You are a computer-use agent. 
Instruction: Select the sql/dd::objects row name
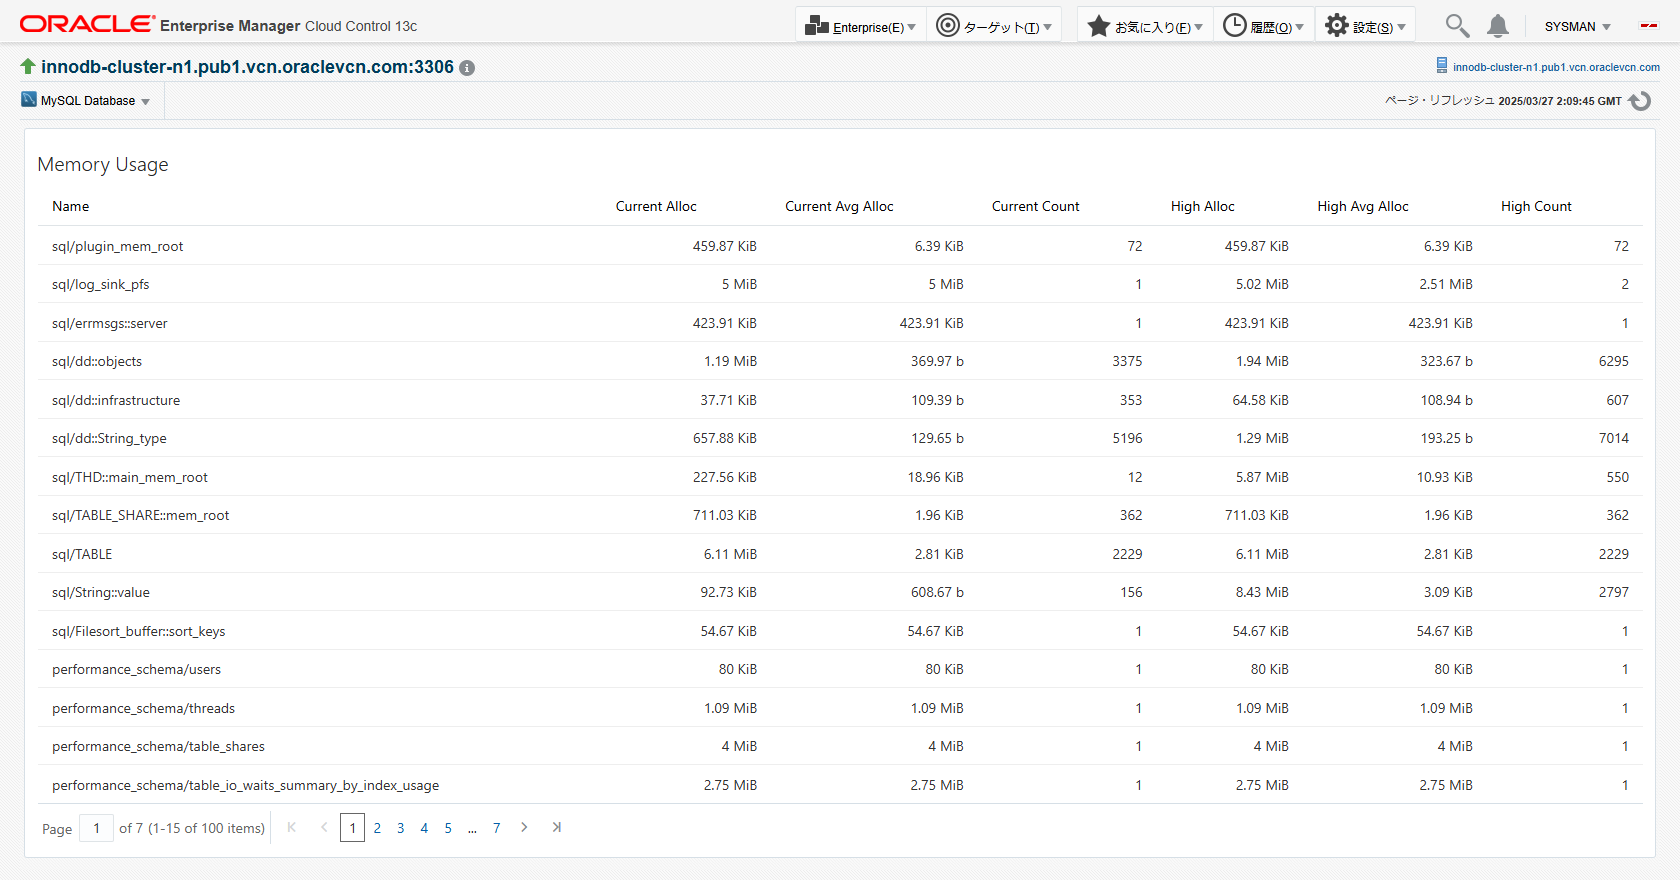click(x=97, y=362)
